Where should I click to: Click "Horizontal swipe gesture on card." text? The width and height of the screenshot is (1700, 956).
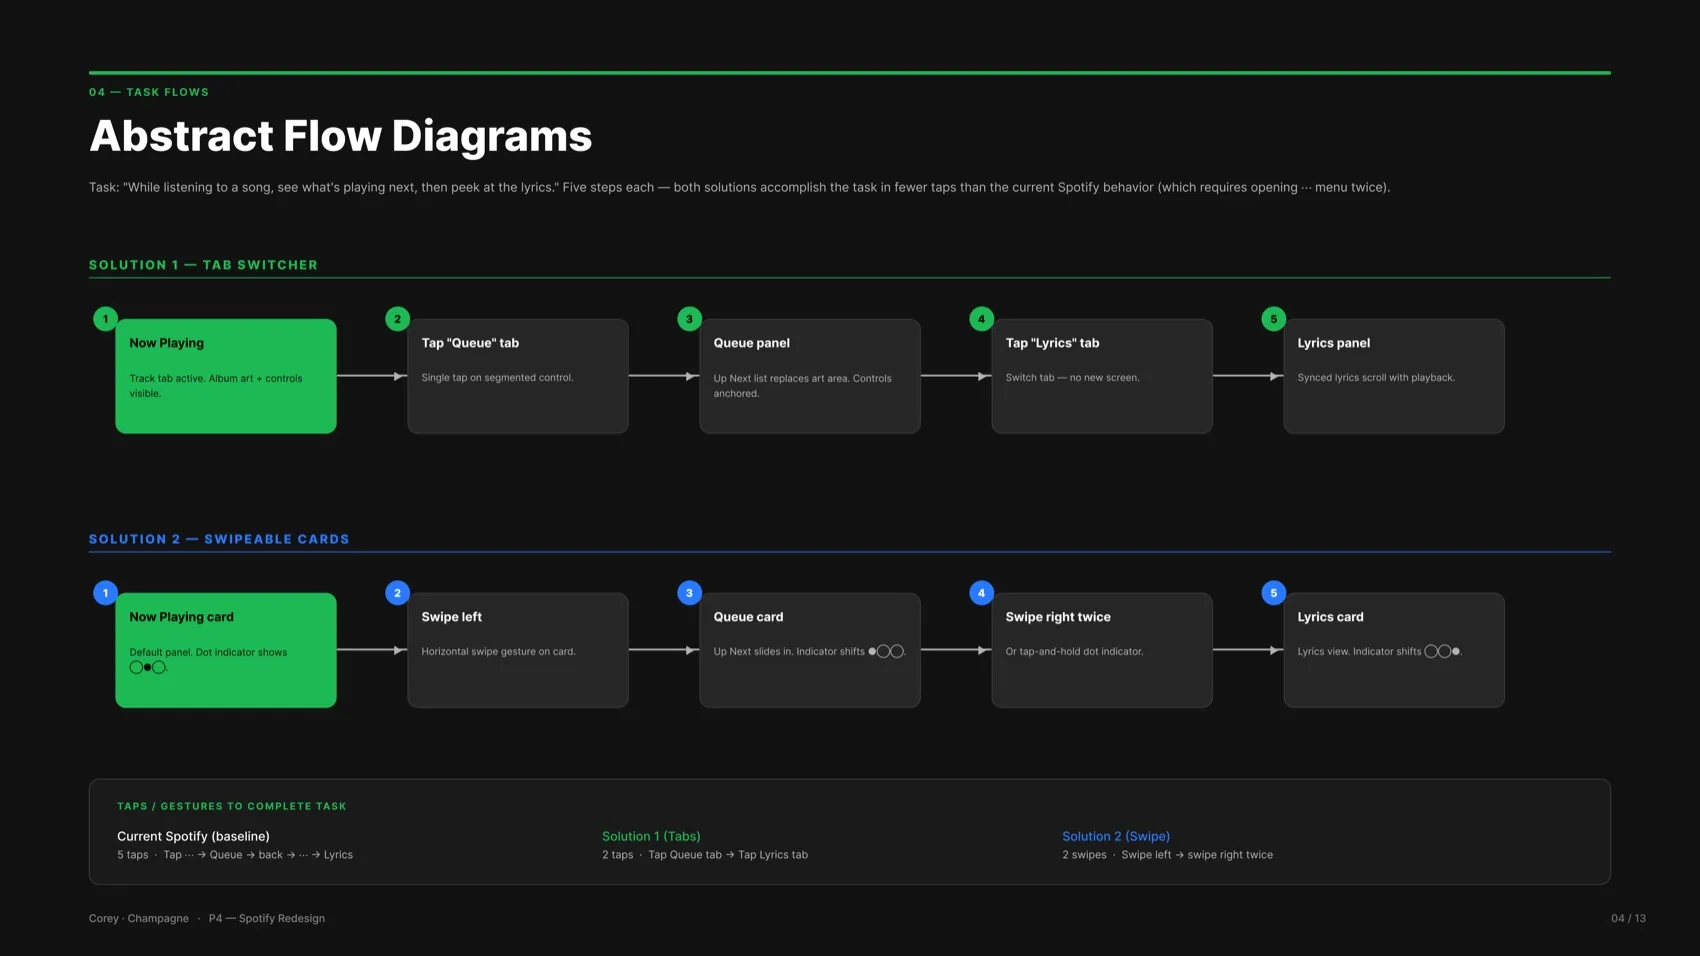coord(498,652)
